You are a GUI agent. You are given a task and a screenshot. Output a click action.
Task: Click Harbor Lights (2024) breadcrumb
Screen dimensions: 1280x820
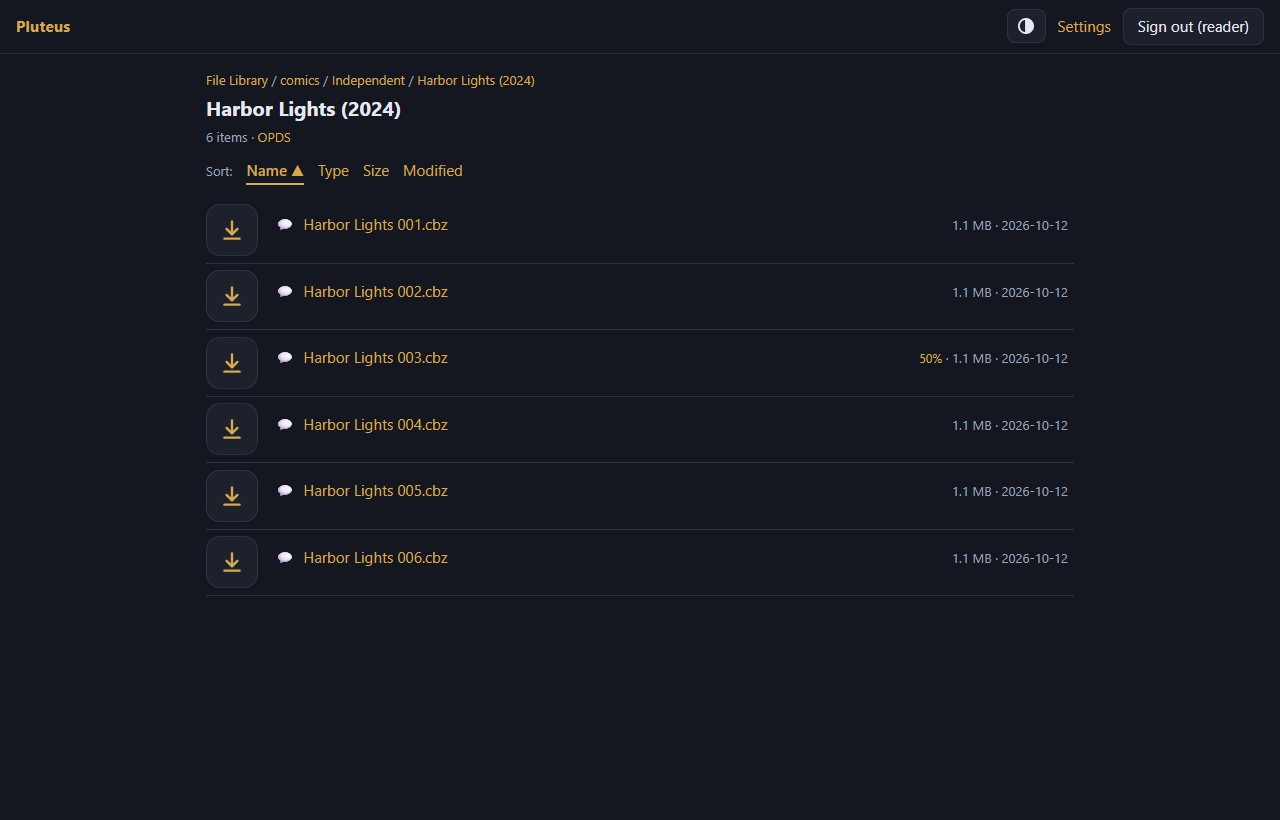[x=476, y=81]
